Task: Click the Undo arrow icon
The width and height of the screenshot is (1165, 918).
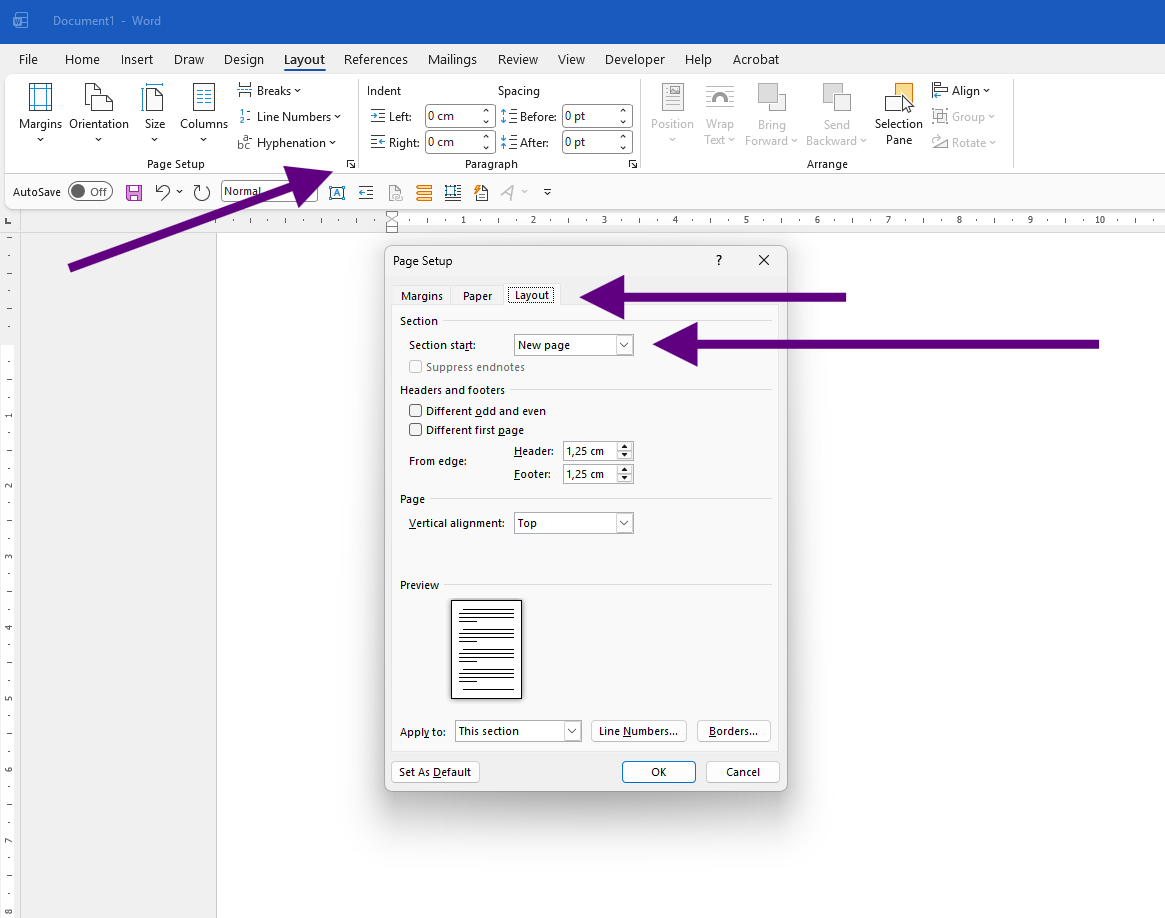Action: pos(163,192)
